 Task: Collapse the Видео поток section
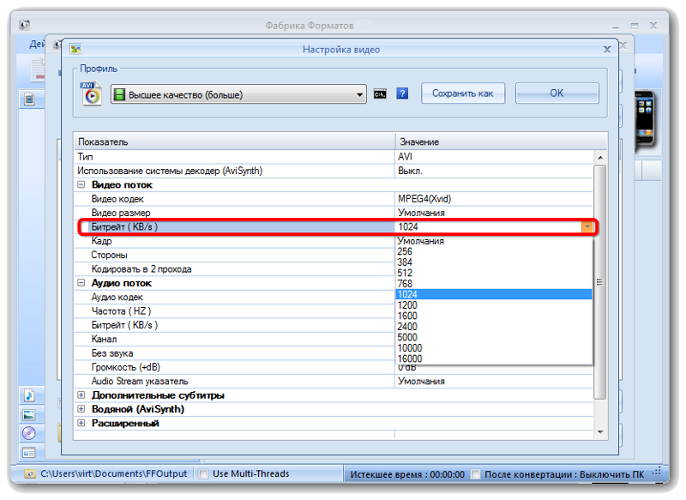pos(81,185)
